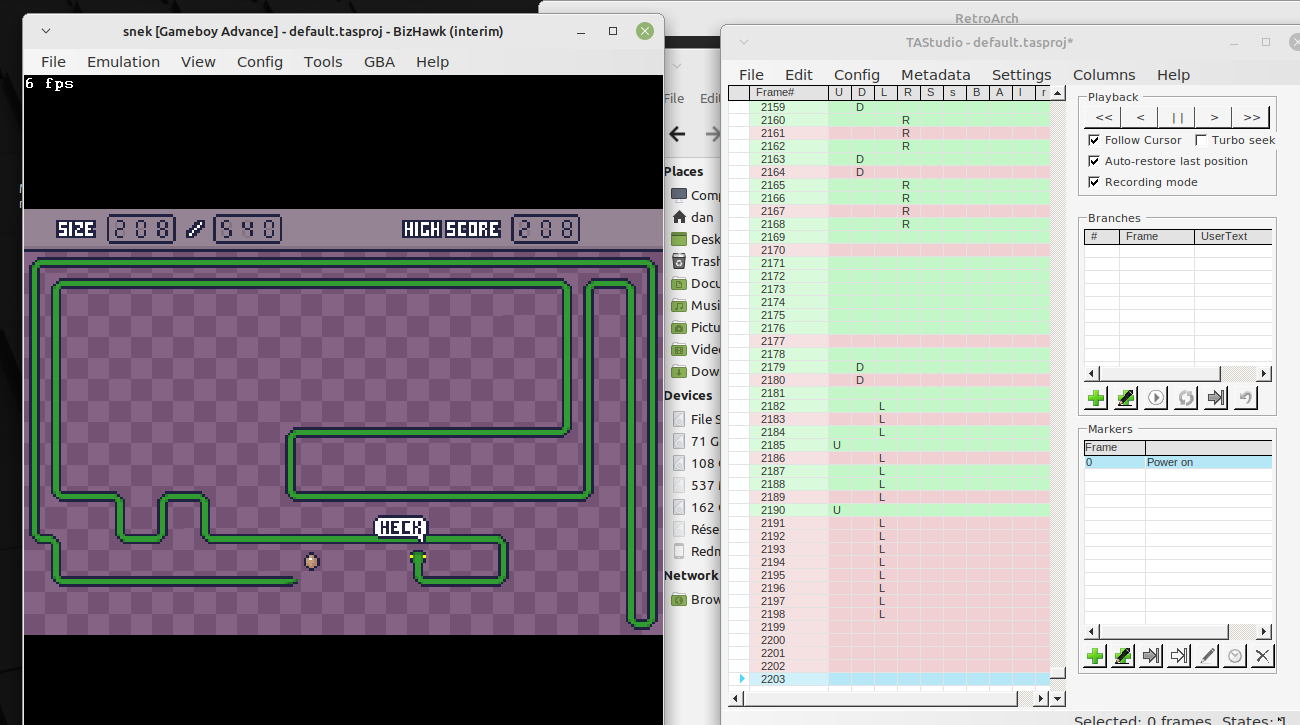The height and width of the screenshot is (725, 1300).
Task: Click the load branch play icon
Action: (1156, 398)
